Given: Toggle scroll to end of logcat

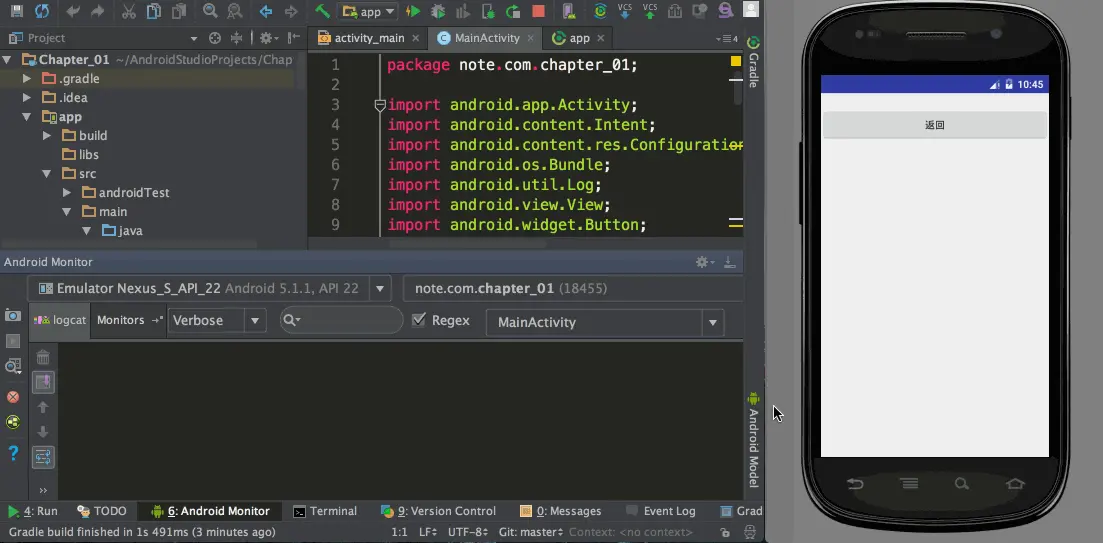Looking at the screenshot, I should [x=43, y=382].
